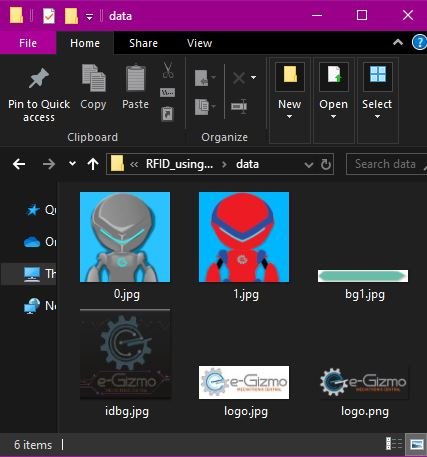
Task: Select Network in the navigation pane
Action: click(40, 306)
